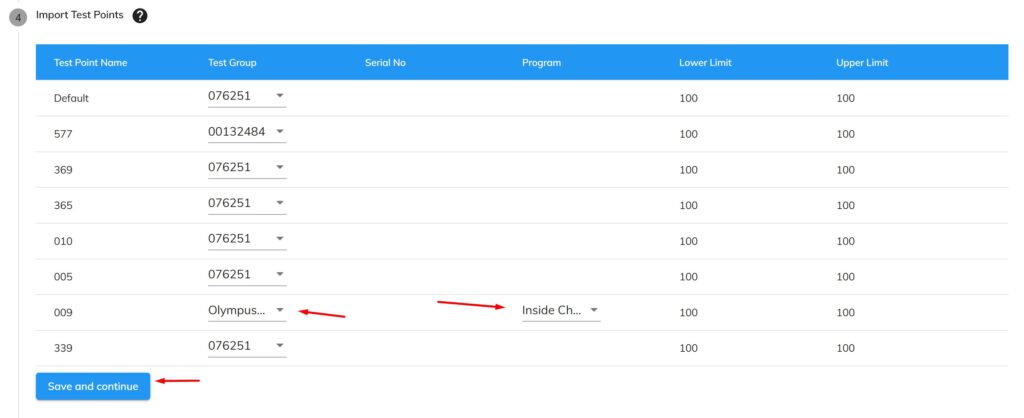Click the Lower Limit column header
Viewport: 1024px width, 418px height.
click(x=705, y=63)
